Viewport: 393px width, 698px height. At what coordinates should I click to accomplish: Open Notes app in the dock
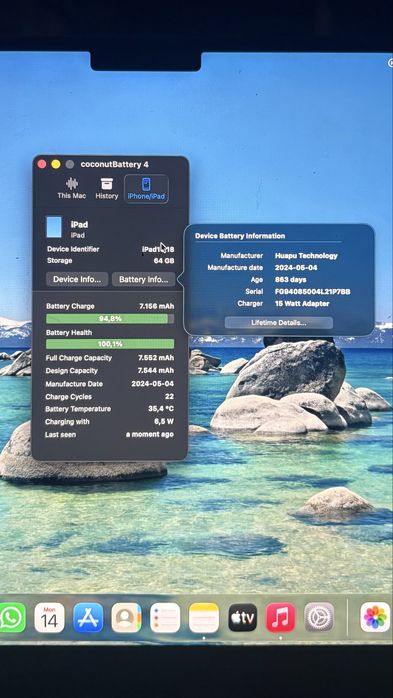[x=204, y=617]
